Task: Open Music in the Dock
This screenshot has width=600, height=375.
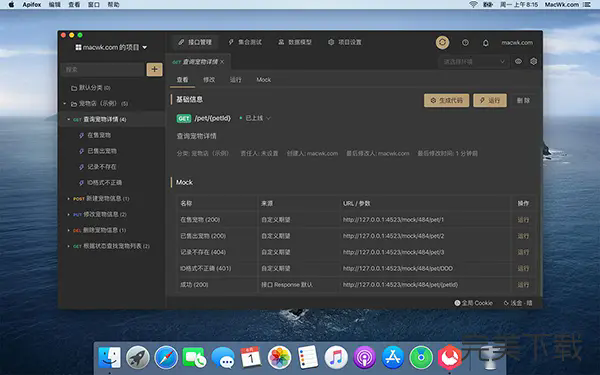Action: 336,357
